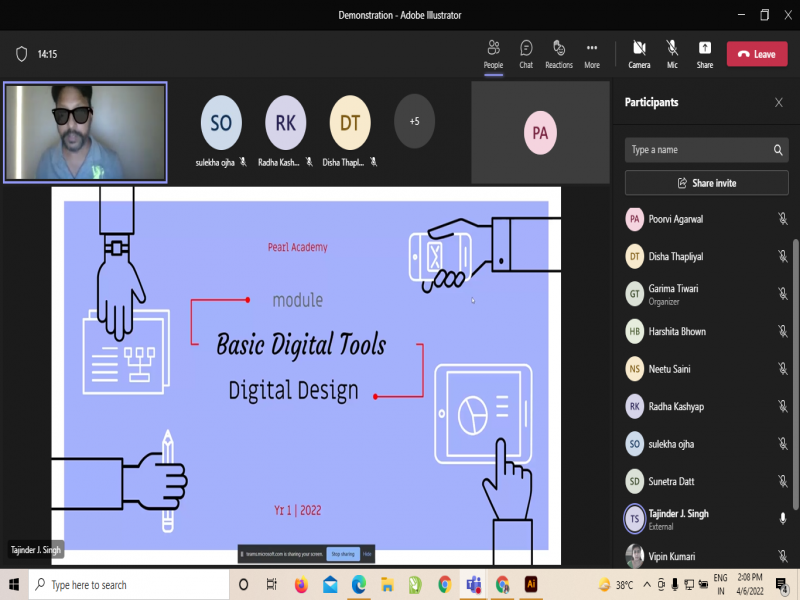
Task: Click the People icon in meeting toolbar
Action: (x=493, y=48)
